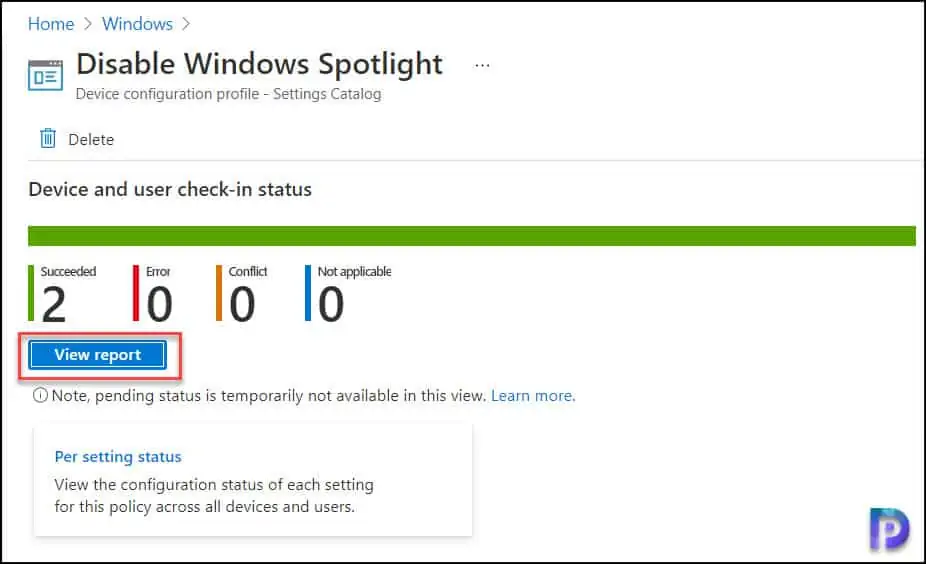Select the Not applicable count 0
Viewport: 926px width, 564px height.
click(x=331, y=305)
